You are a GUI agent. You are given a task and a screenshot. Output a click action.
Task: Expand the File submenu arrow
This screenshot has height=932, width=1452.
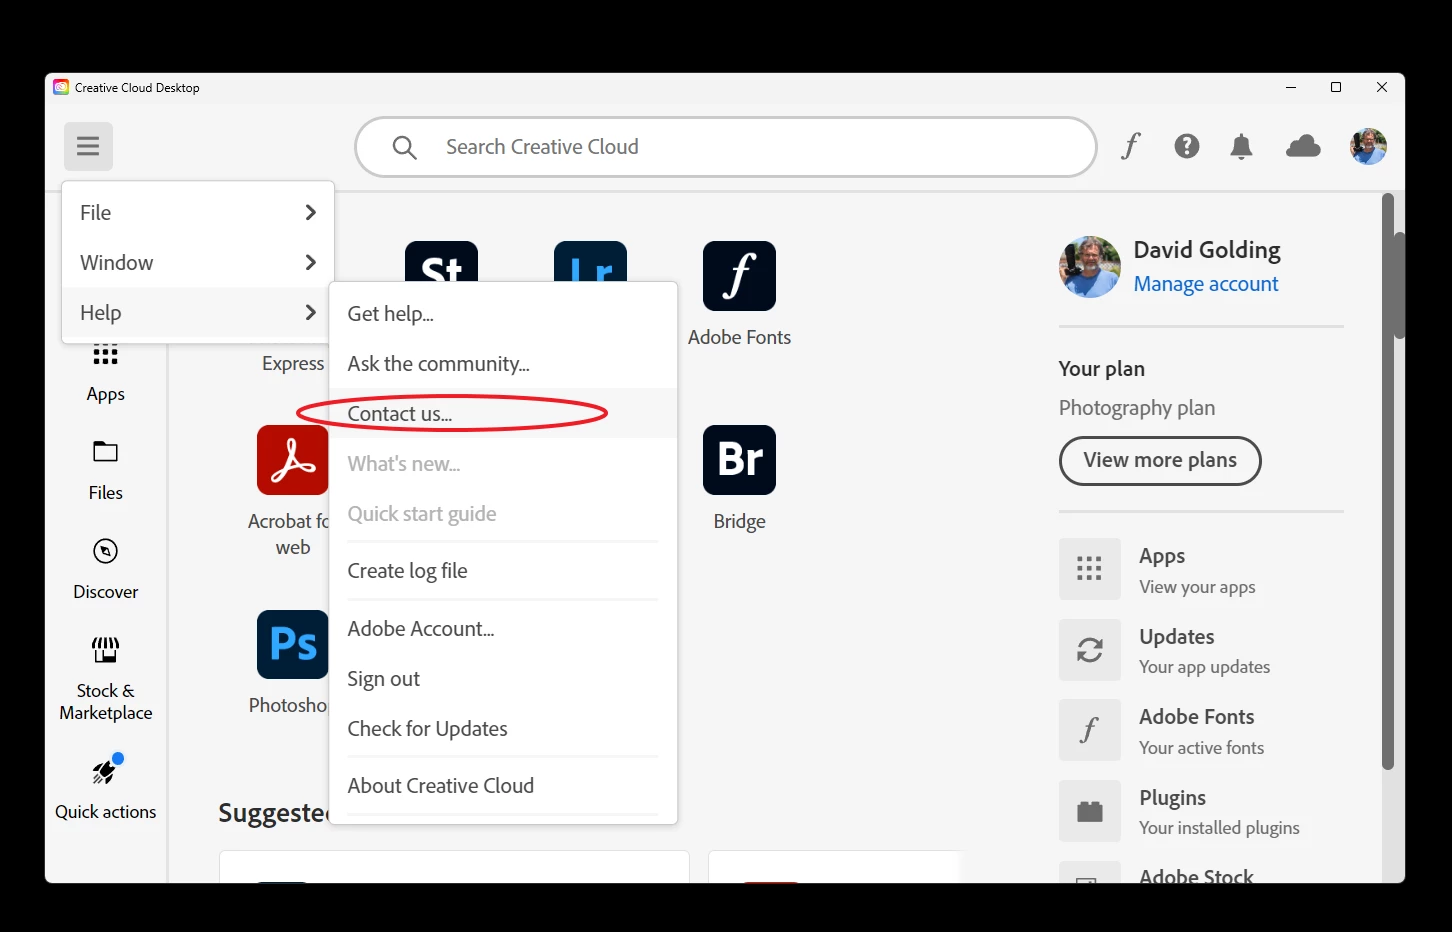tap(310, 212)
